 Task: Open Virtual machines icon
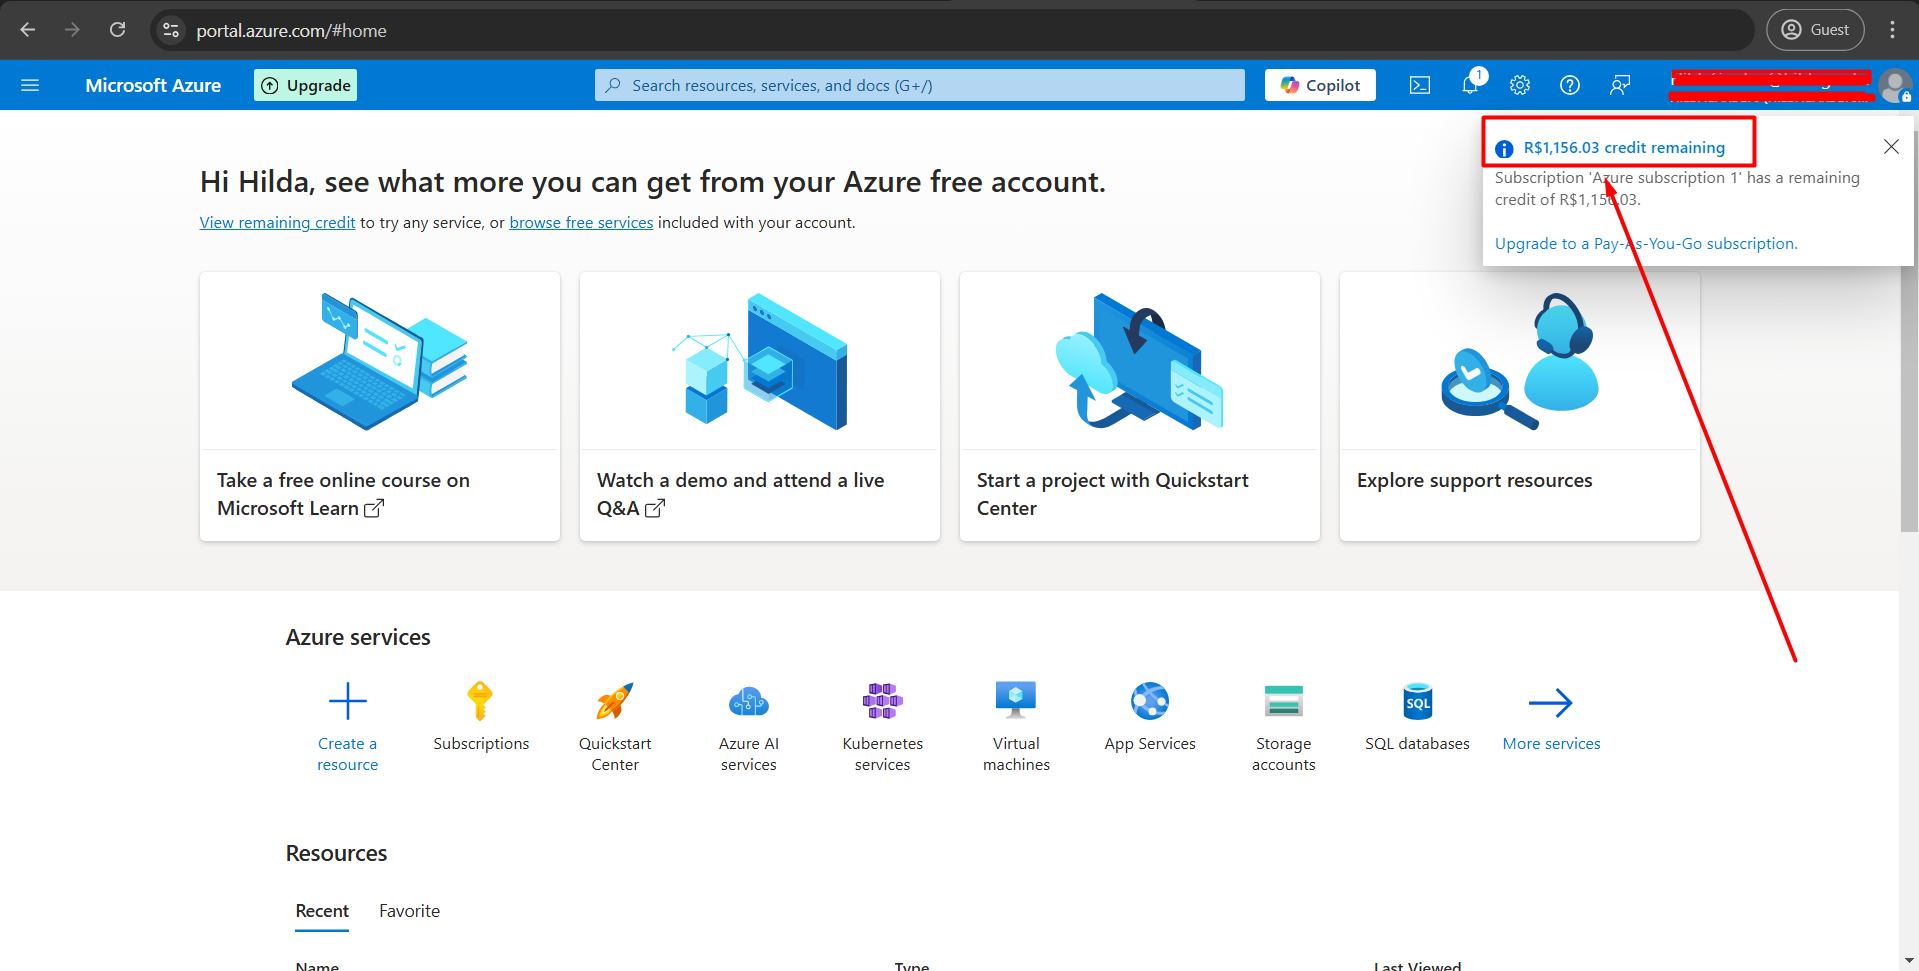click(1016, 700)
